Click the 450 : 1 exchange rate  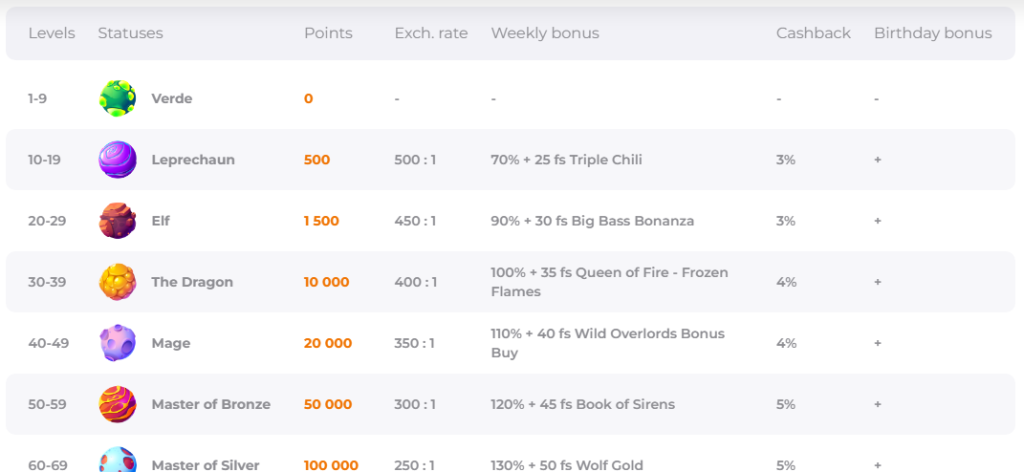coord(415,221)
